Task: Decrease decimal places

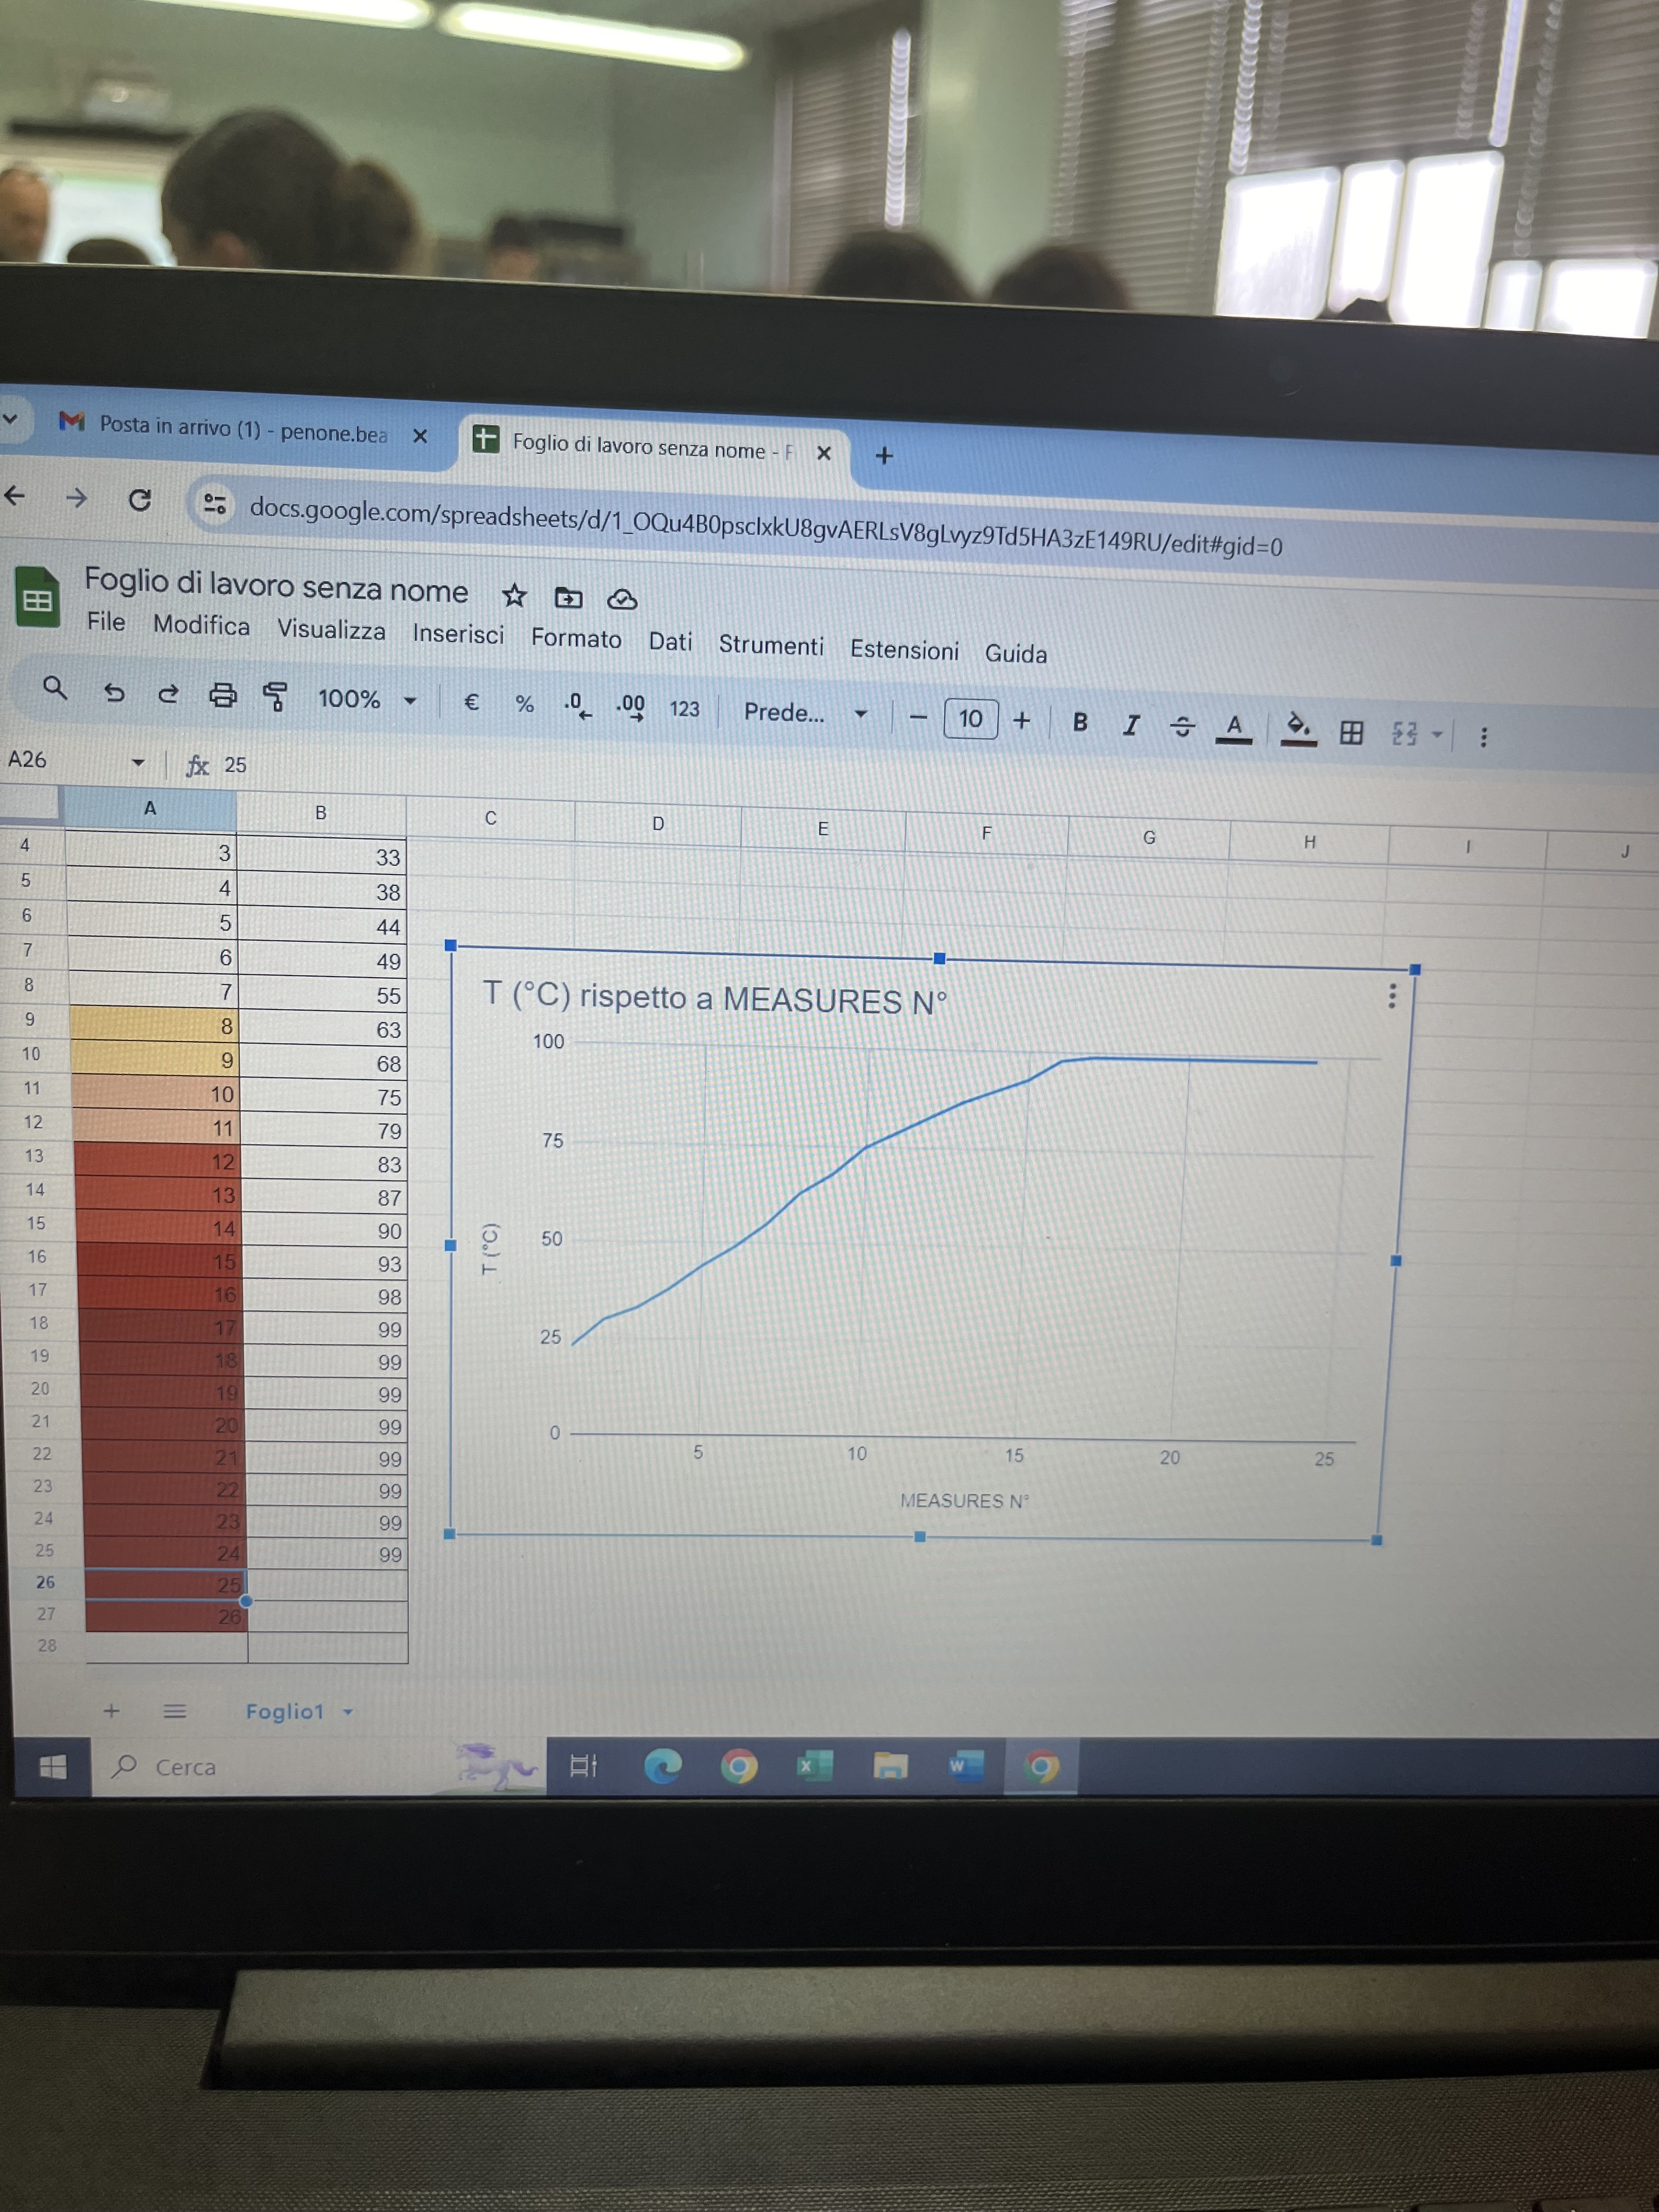Action: 577,706
